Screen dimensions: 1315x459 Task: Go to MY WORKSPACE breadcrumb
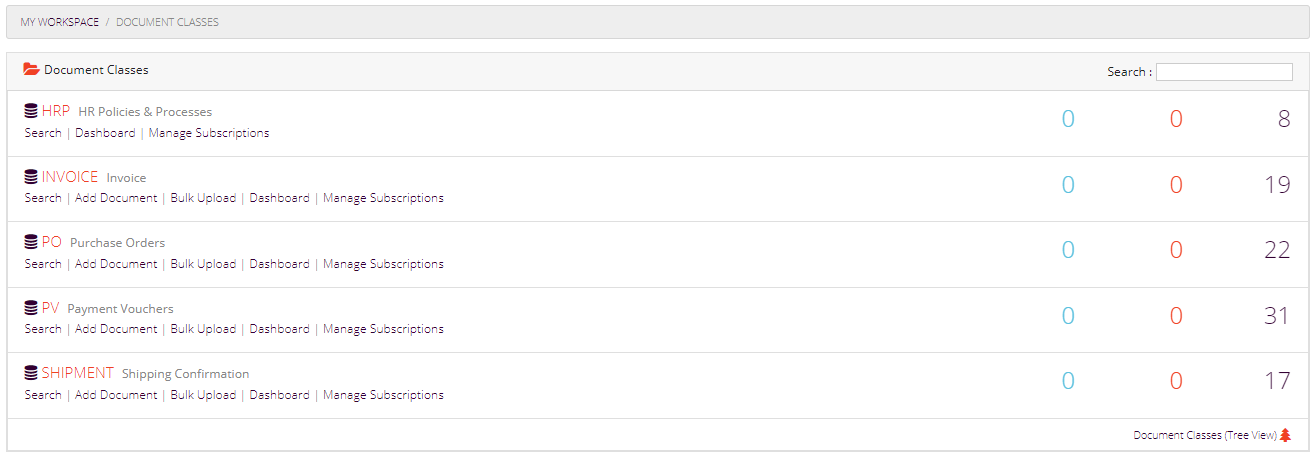(60, 22)
